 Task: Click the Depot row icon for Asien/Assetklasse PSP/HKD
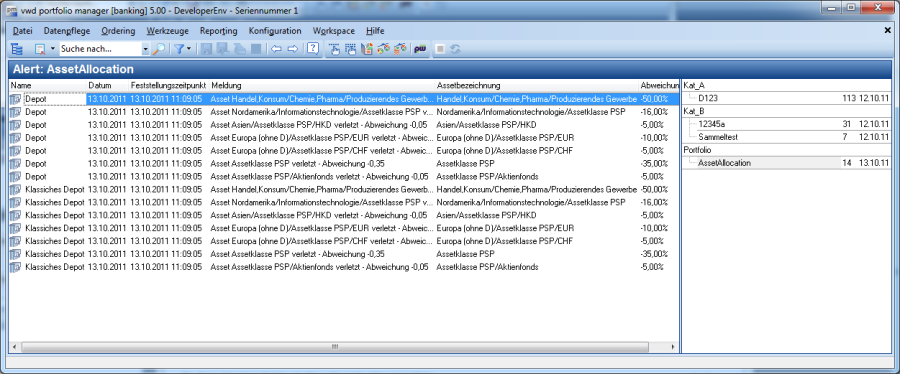click(16, 124)
